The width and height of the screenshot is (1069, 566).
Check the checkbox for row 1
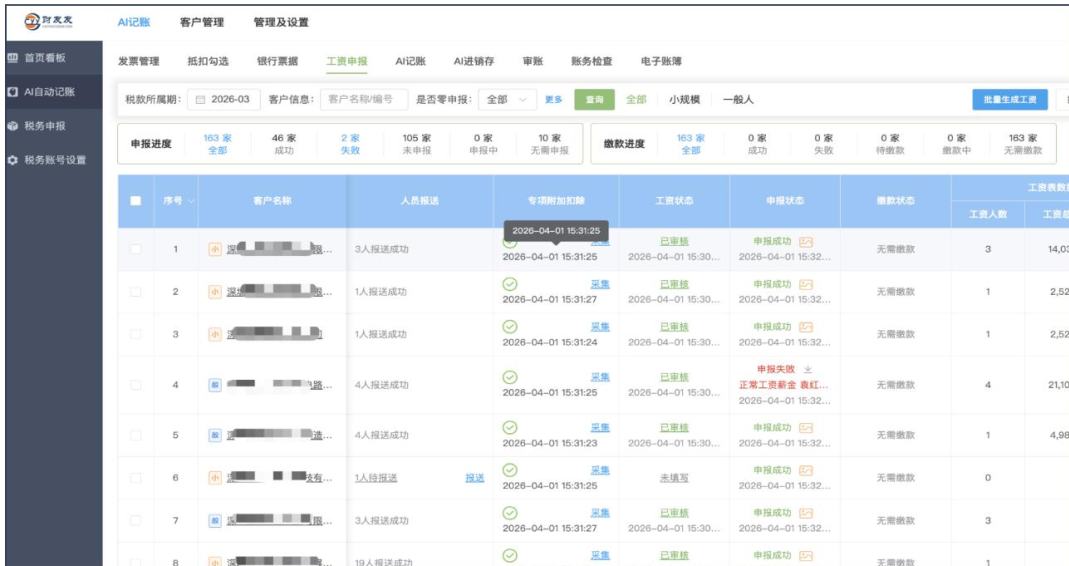[136, 249]
